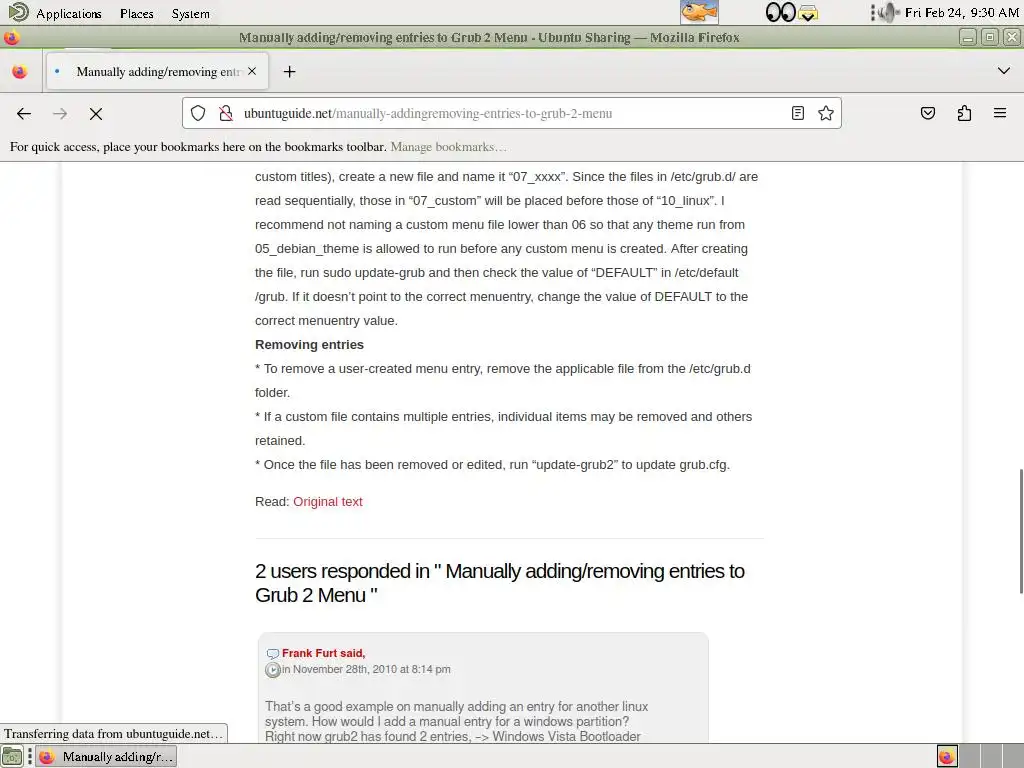The width and height of the screenshot is (1024, 768).
Task: Save page to Pocket
Action: coord(927,113)
